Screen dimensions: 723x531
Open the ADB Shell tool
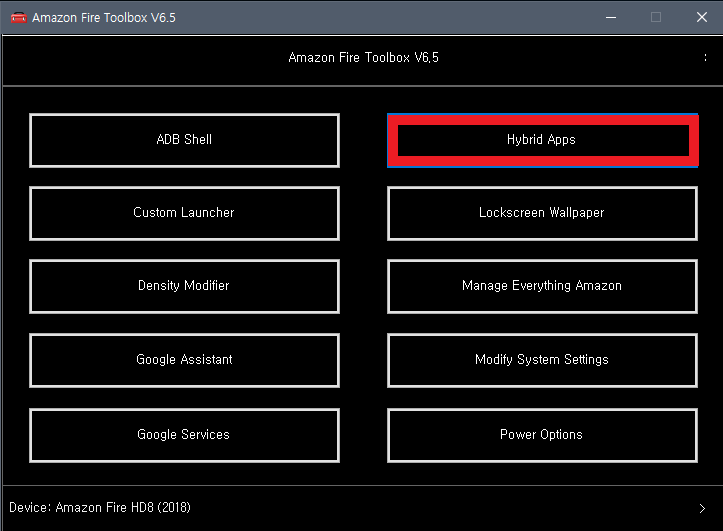coord(184,140)
